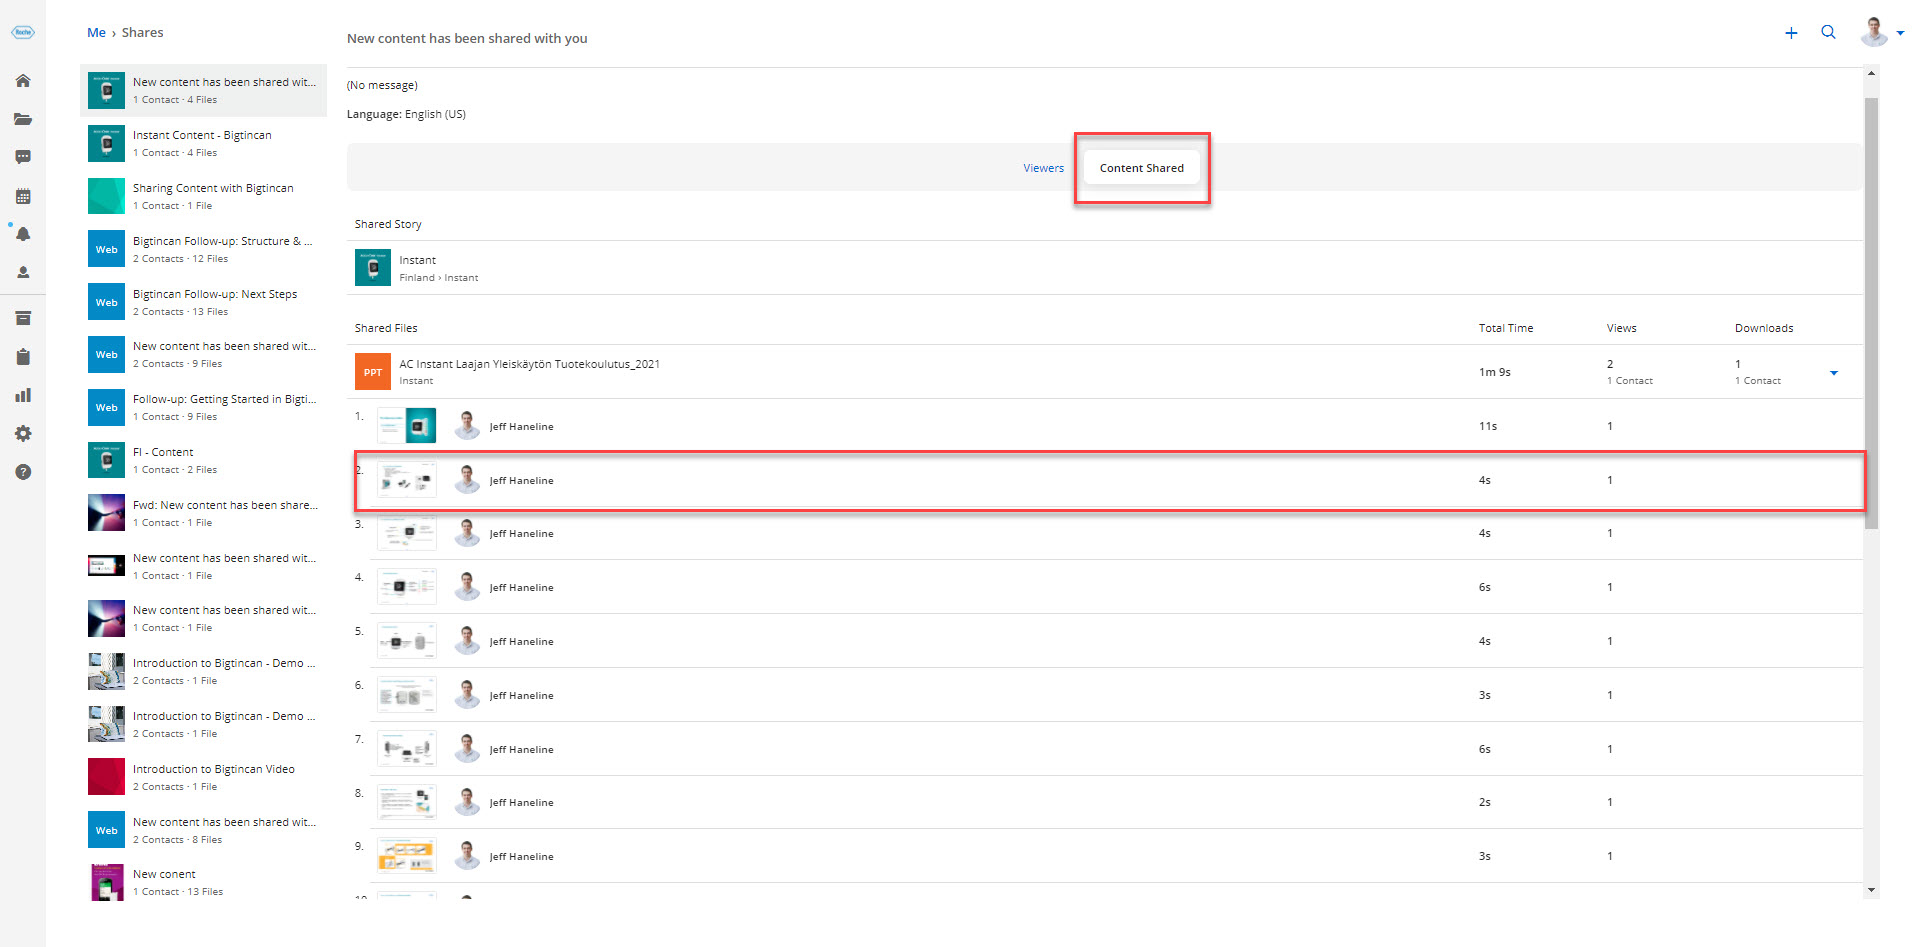The width and height of the screenshot is (1920, 947).
Task: Click the 1m 9s total time value
Action: point(1494,372)
